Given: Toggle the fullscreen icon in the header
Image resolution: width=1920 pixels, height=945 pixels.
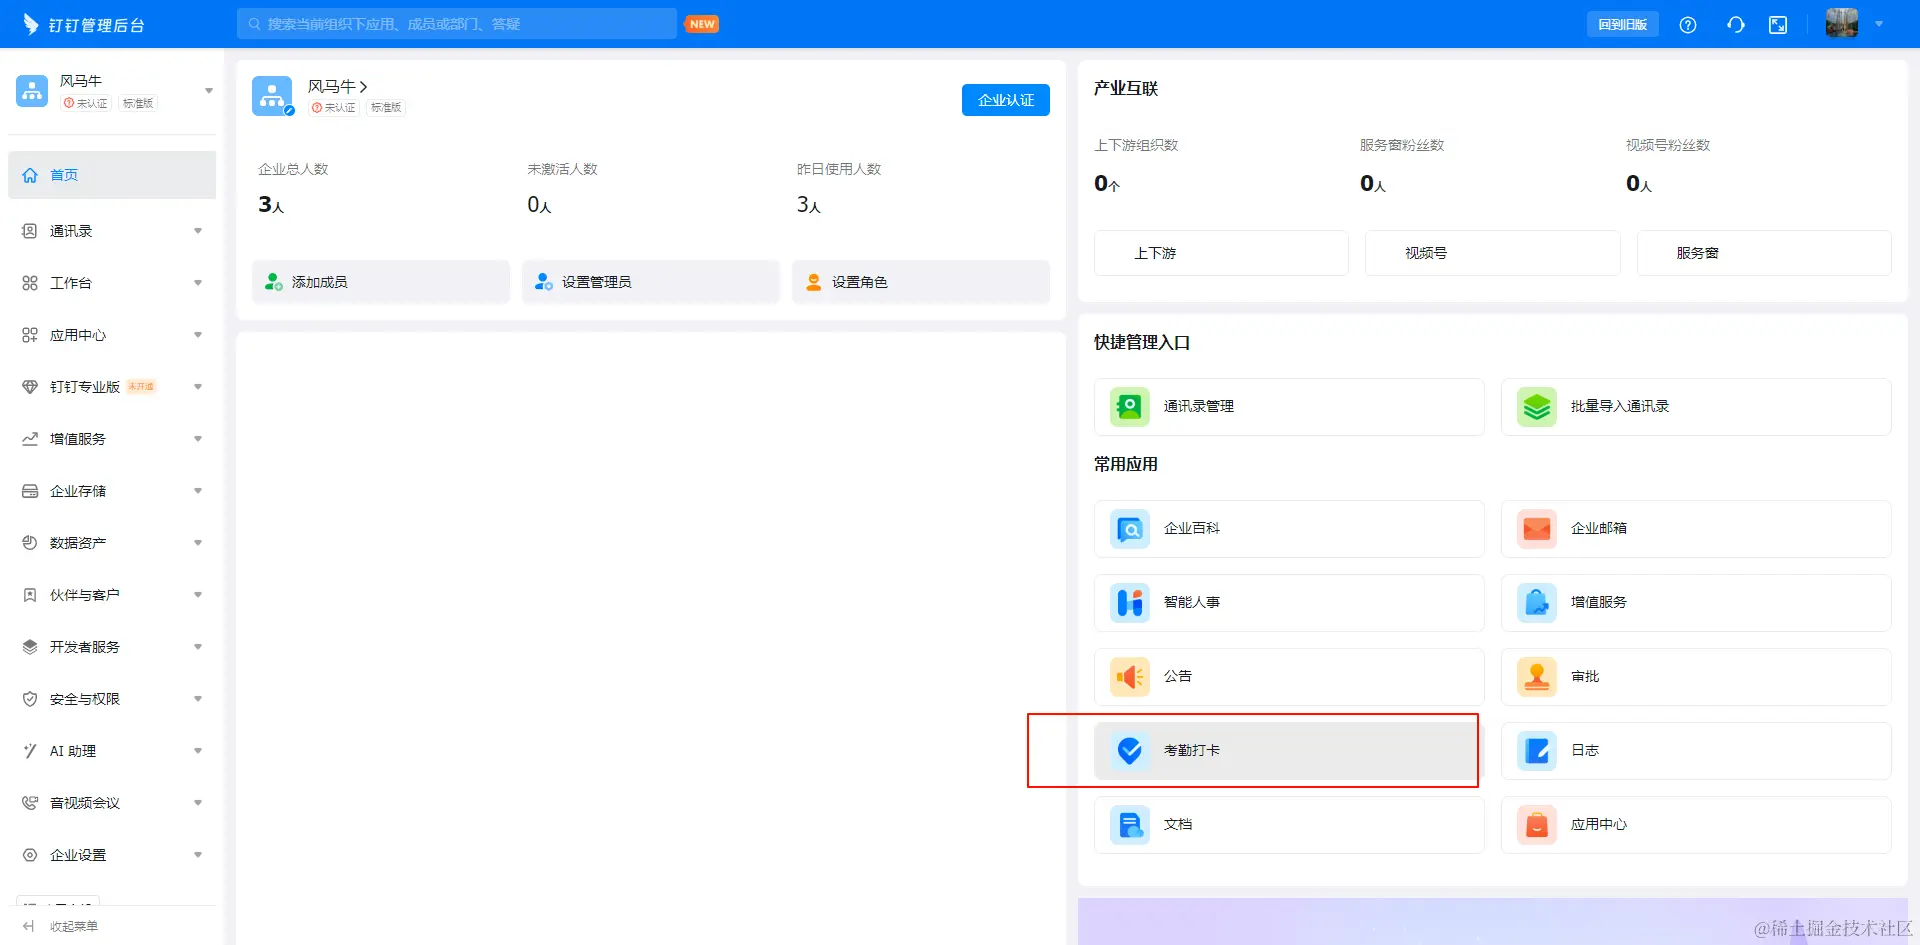Looking at the screenshot, I should pyautogui.click(x=1778, y=25).
